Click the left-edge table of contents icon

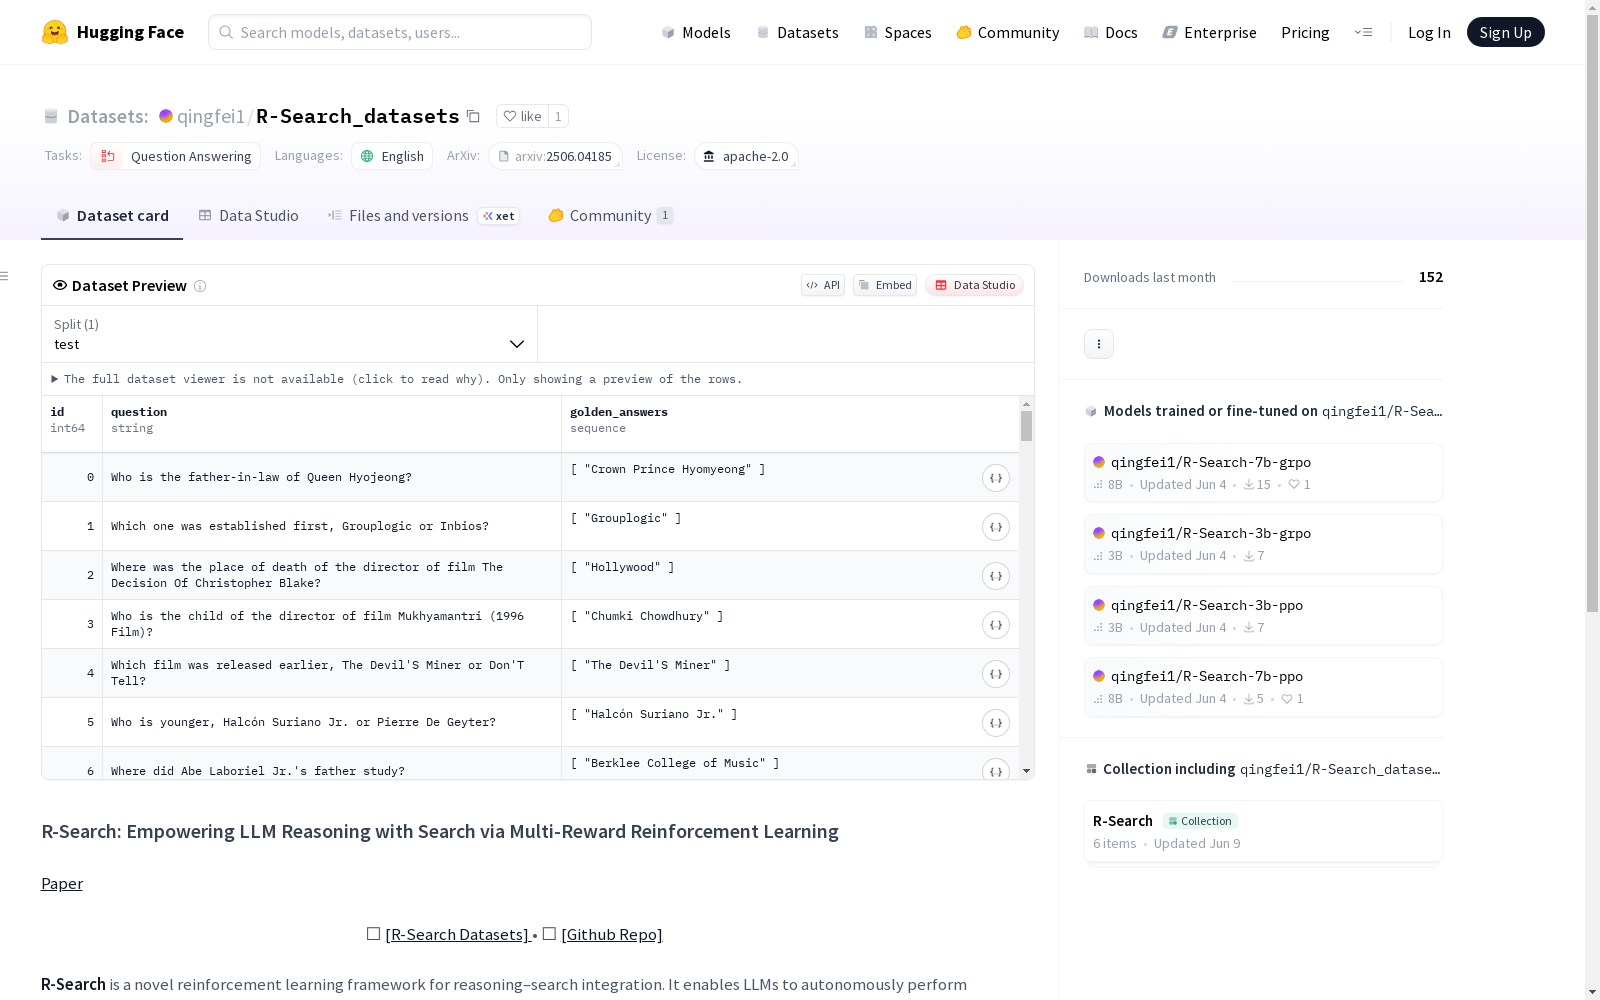click(x=5, y=276)
